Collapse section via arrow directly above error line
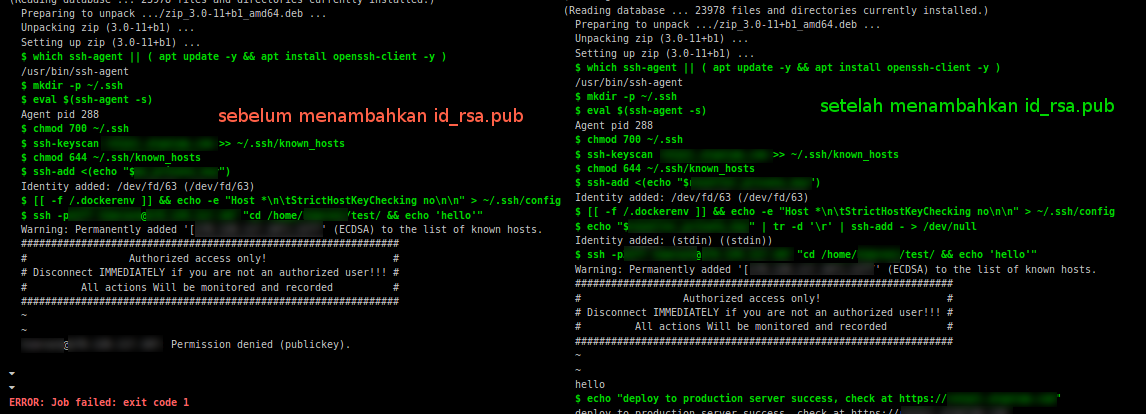This screenshot has width=1146, height=414. [11, 386]
